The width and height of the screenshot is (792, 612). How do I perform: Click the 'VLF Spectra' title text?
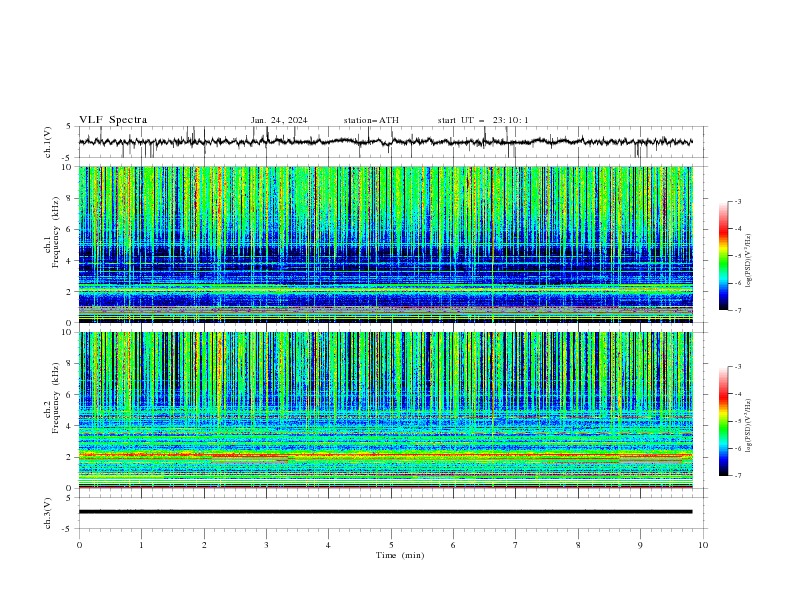(x=113, y=120)
